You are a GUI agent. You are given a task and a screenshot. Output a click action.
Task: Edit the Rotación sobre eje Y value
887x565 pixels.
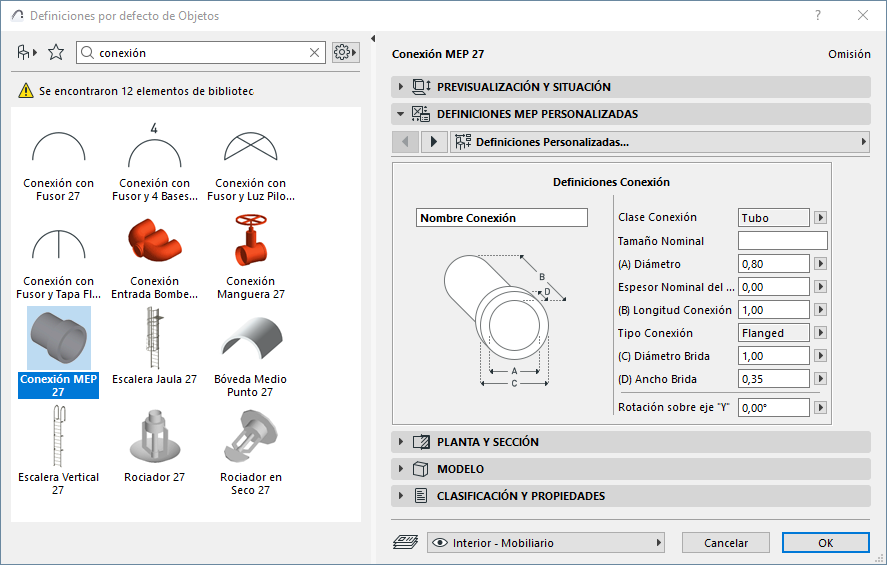point(773,407)
